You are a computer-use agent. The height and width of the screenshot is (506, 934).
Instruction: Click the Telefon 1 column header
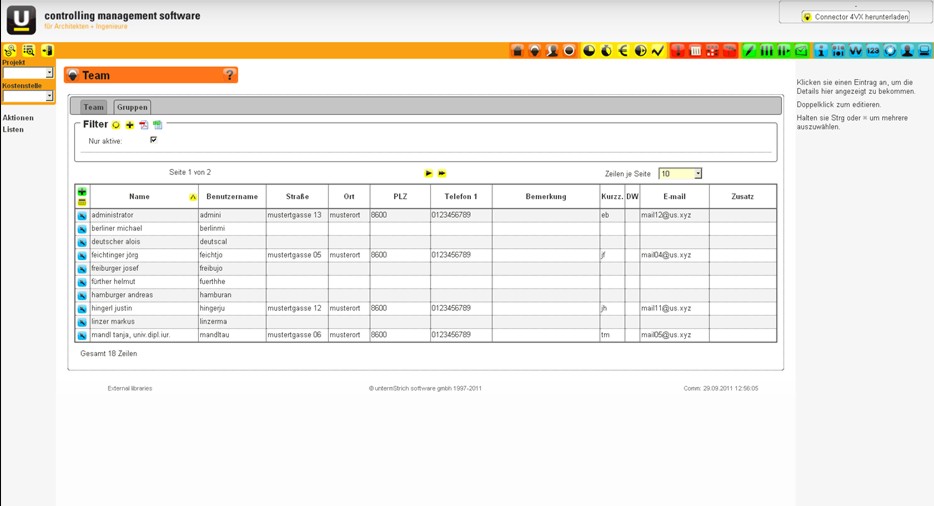tap(461, 197)
